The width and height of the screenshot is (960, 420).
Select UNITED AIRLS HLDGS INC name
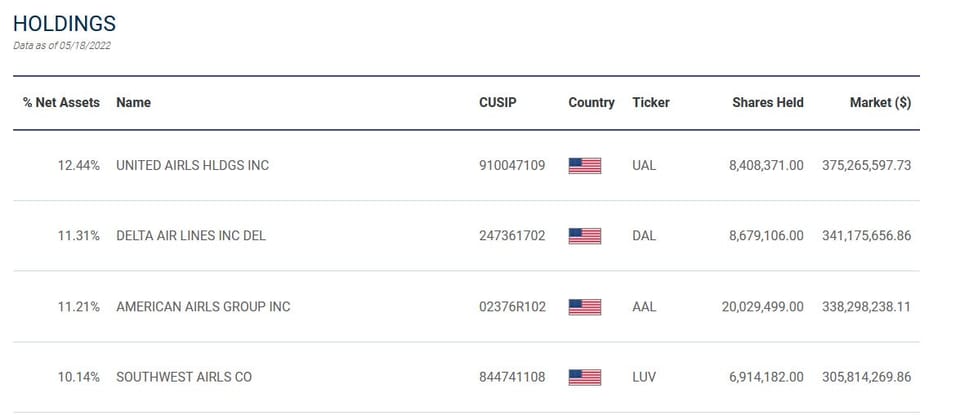point(192,165)
